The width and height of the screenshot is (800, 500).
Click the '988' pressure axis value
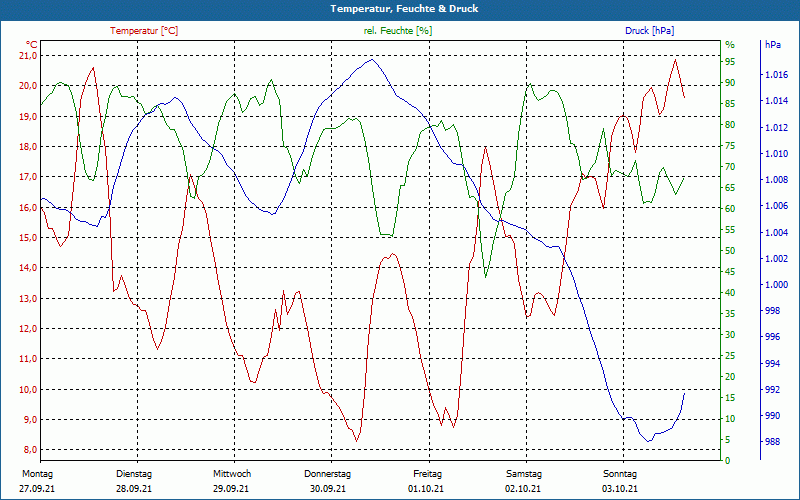[x=773, y=442]
